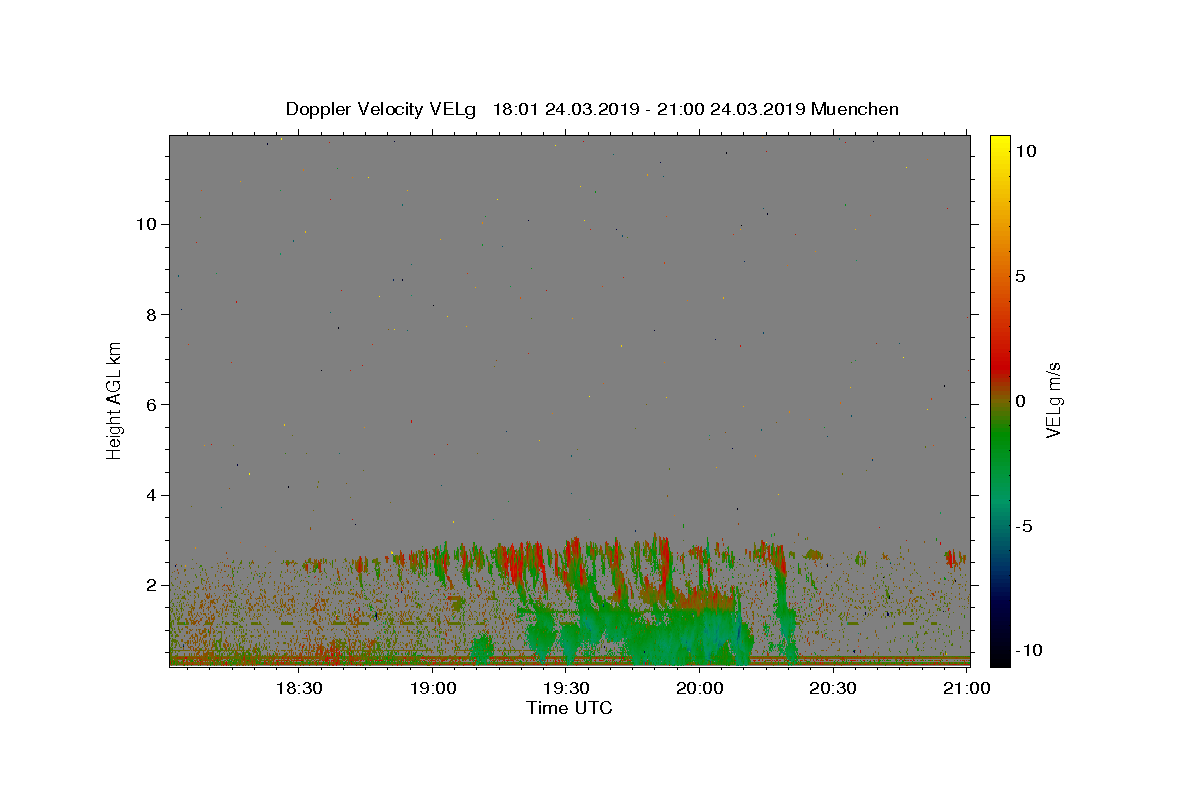Click the 20:00 time tick label

coord(700,688)
